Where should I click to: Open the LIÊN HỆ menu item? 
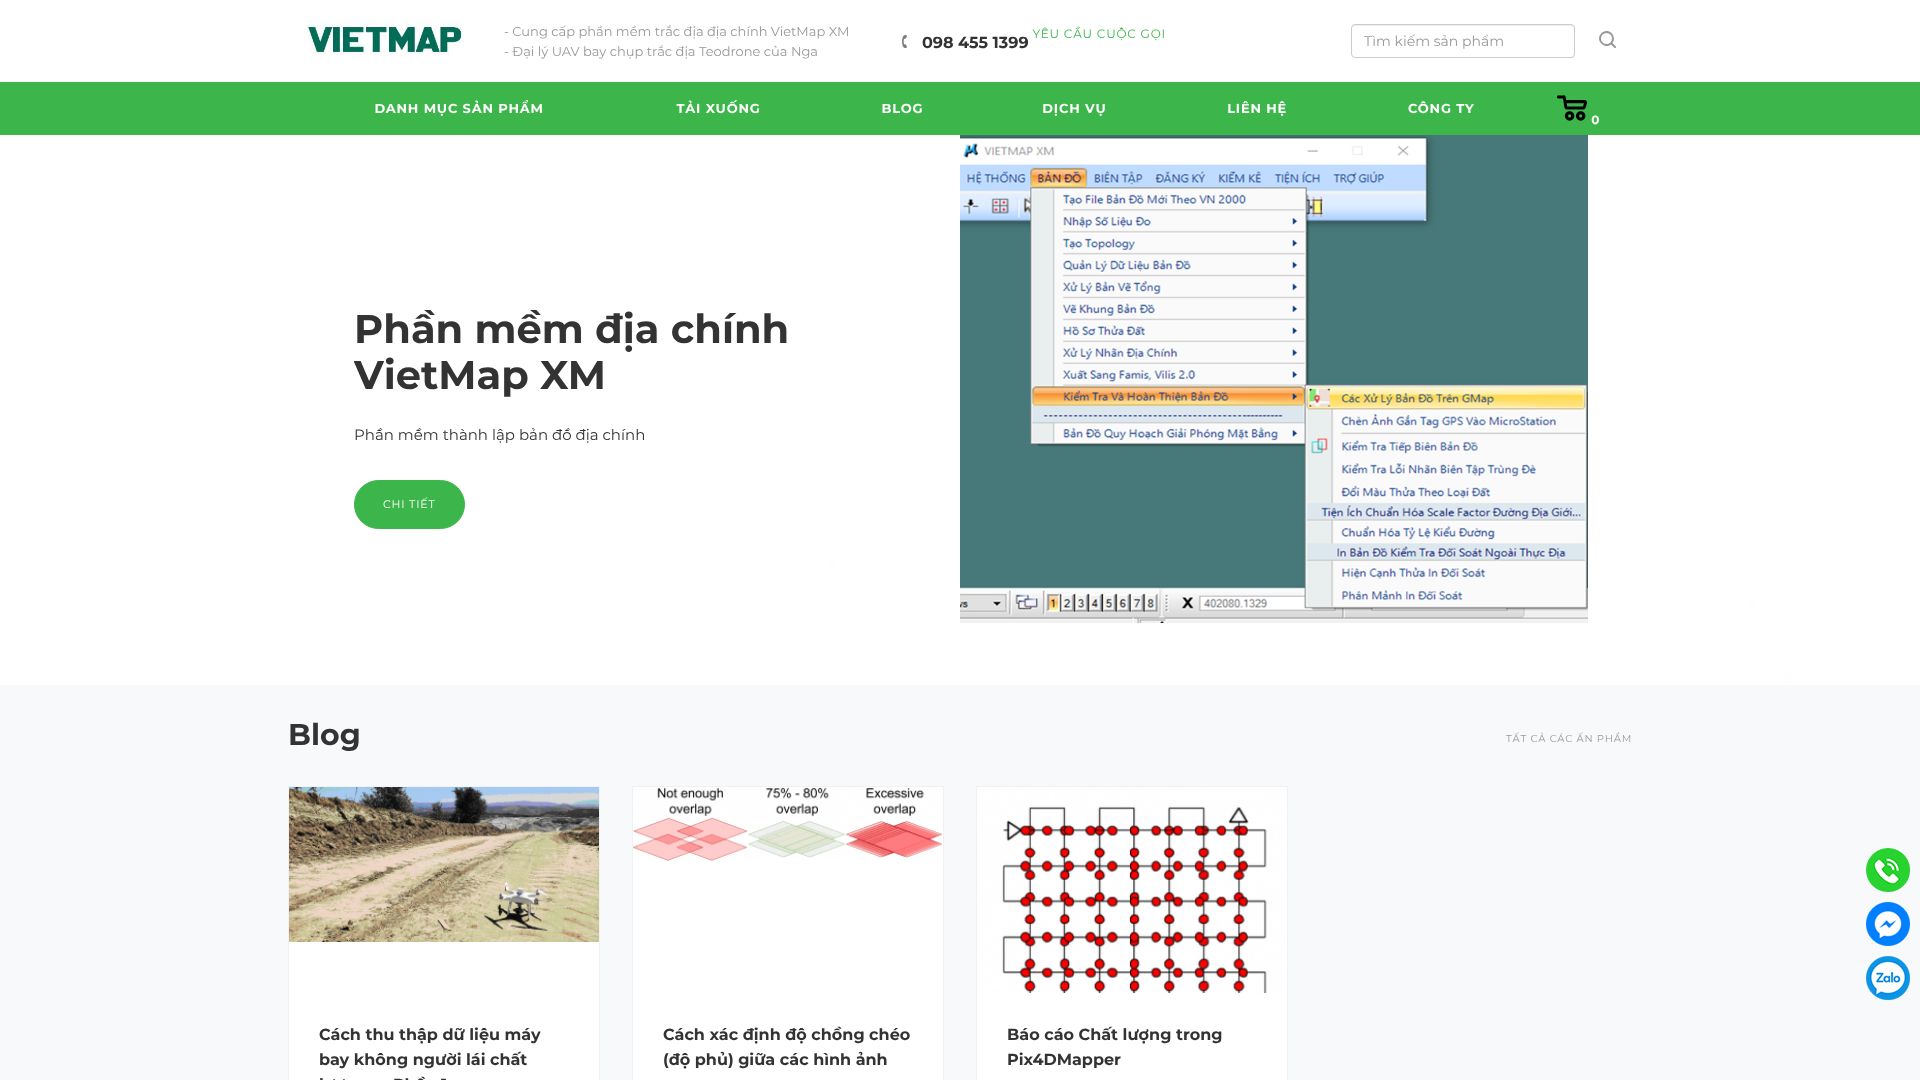click(1257, 108)
